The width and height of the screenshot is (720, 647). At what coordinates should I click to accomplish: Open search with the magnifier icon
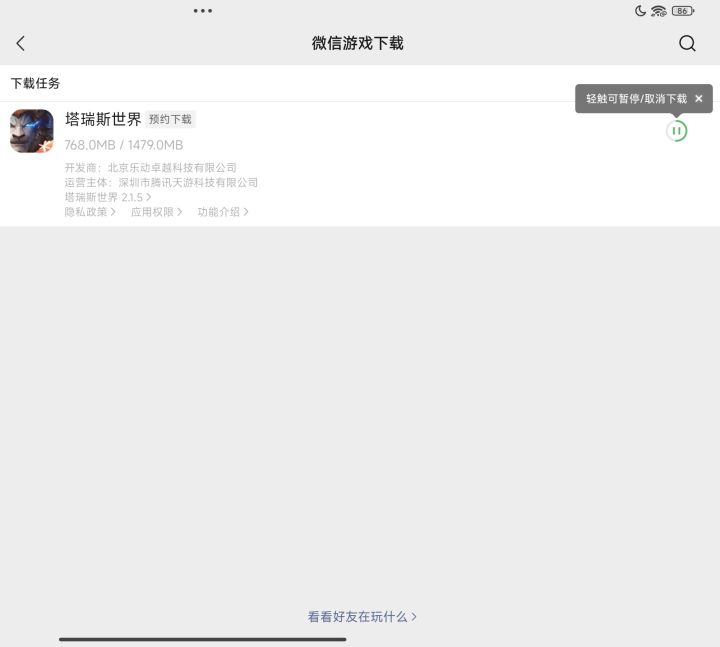[x=687, y=44]
